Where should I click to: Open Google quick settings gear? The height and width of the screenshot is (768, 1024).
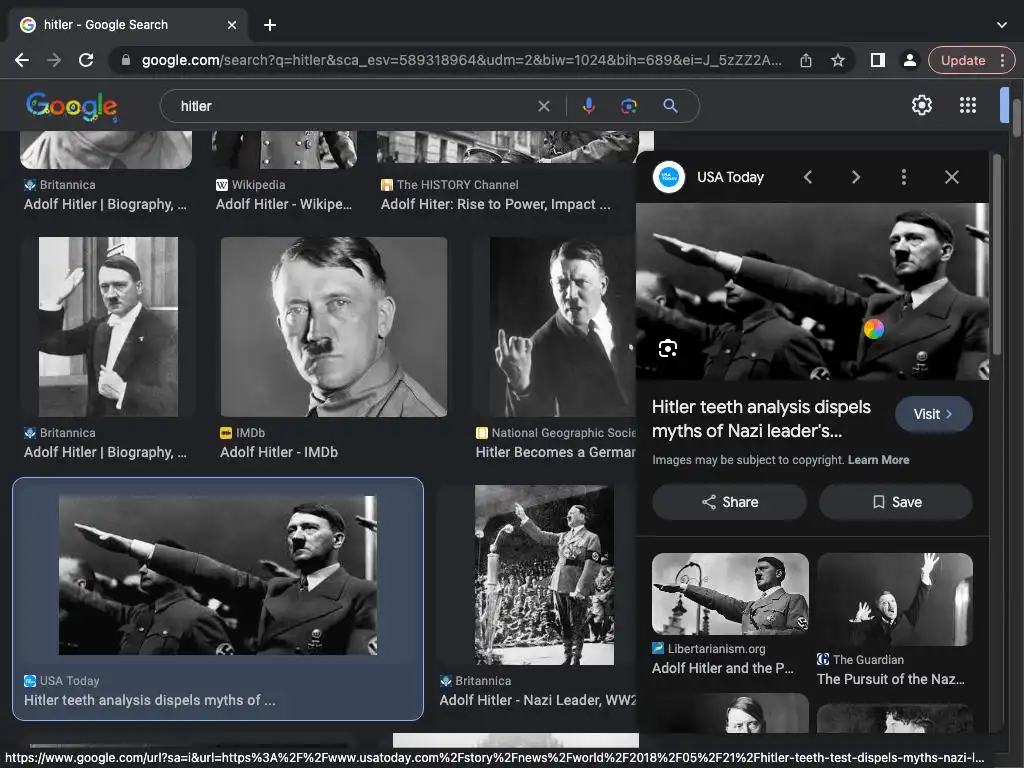[x=921, y=105]
